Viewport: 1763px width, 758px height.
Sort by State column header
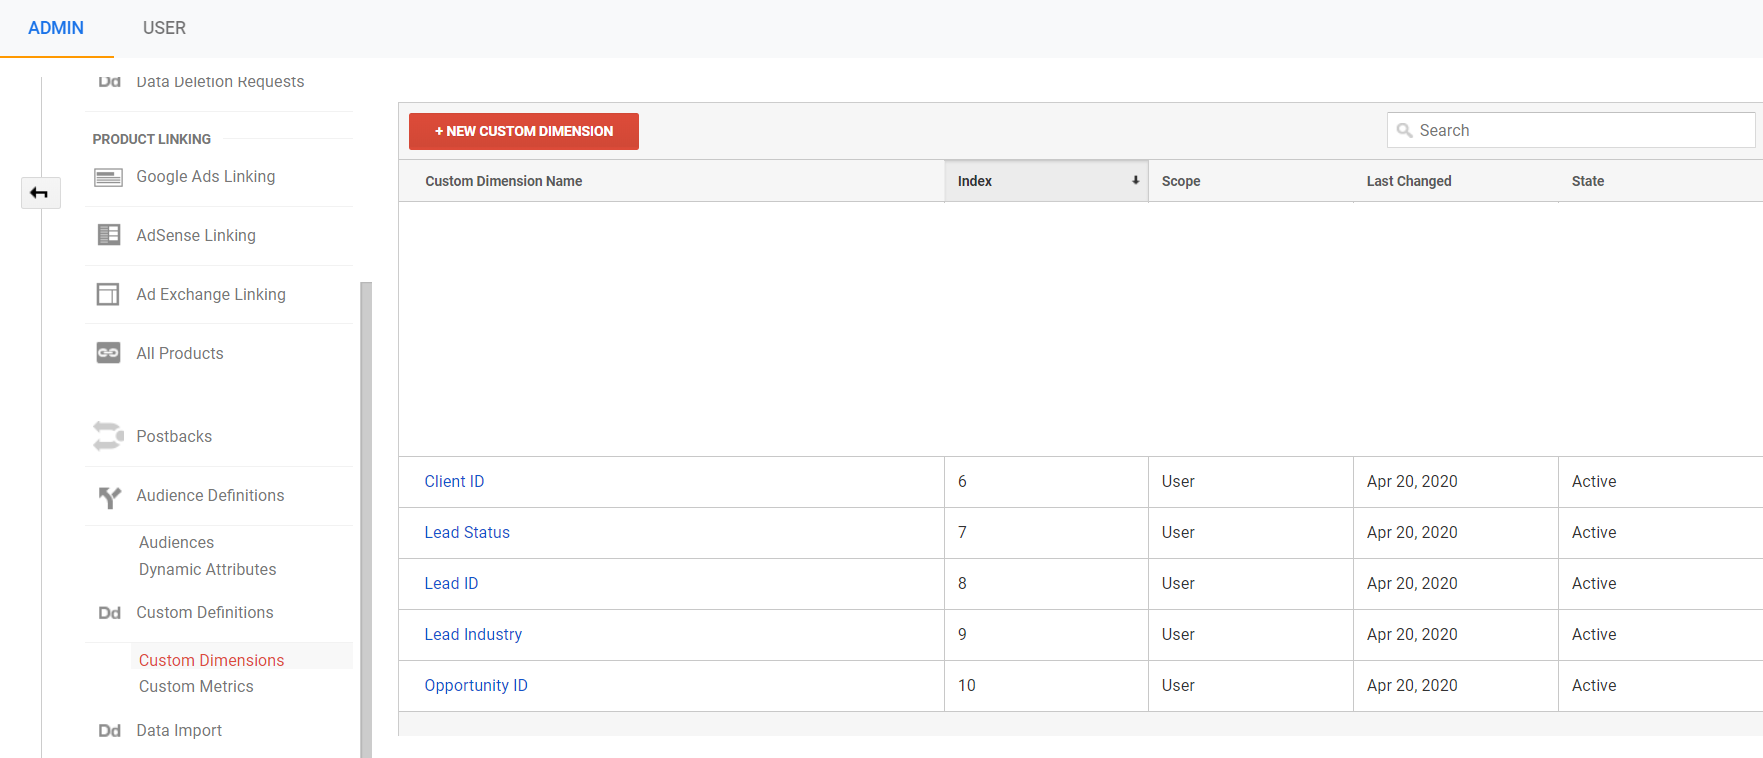[x=1588, y=181]
